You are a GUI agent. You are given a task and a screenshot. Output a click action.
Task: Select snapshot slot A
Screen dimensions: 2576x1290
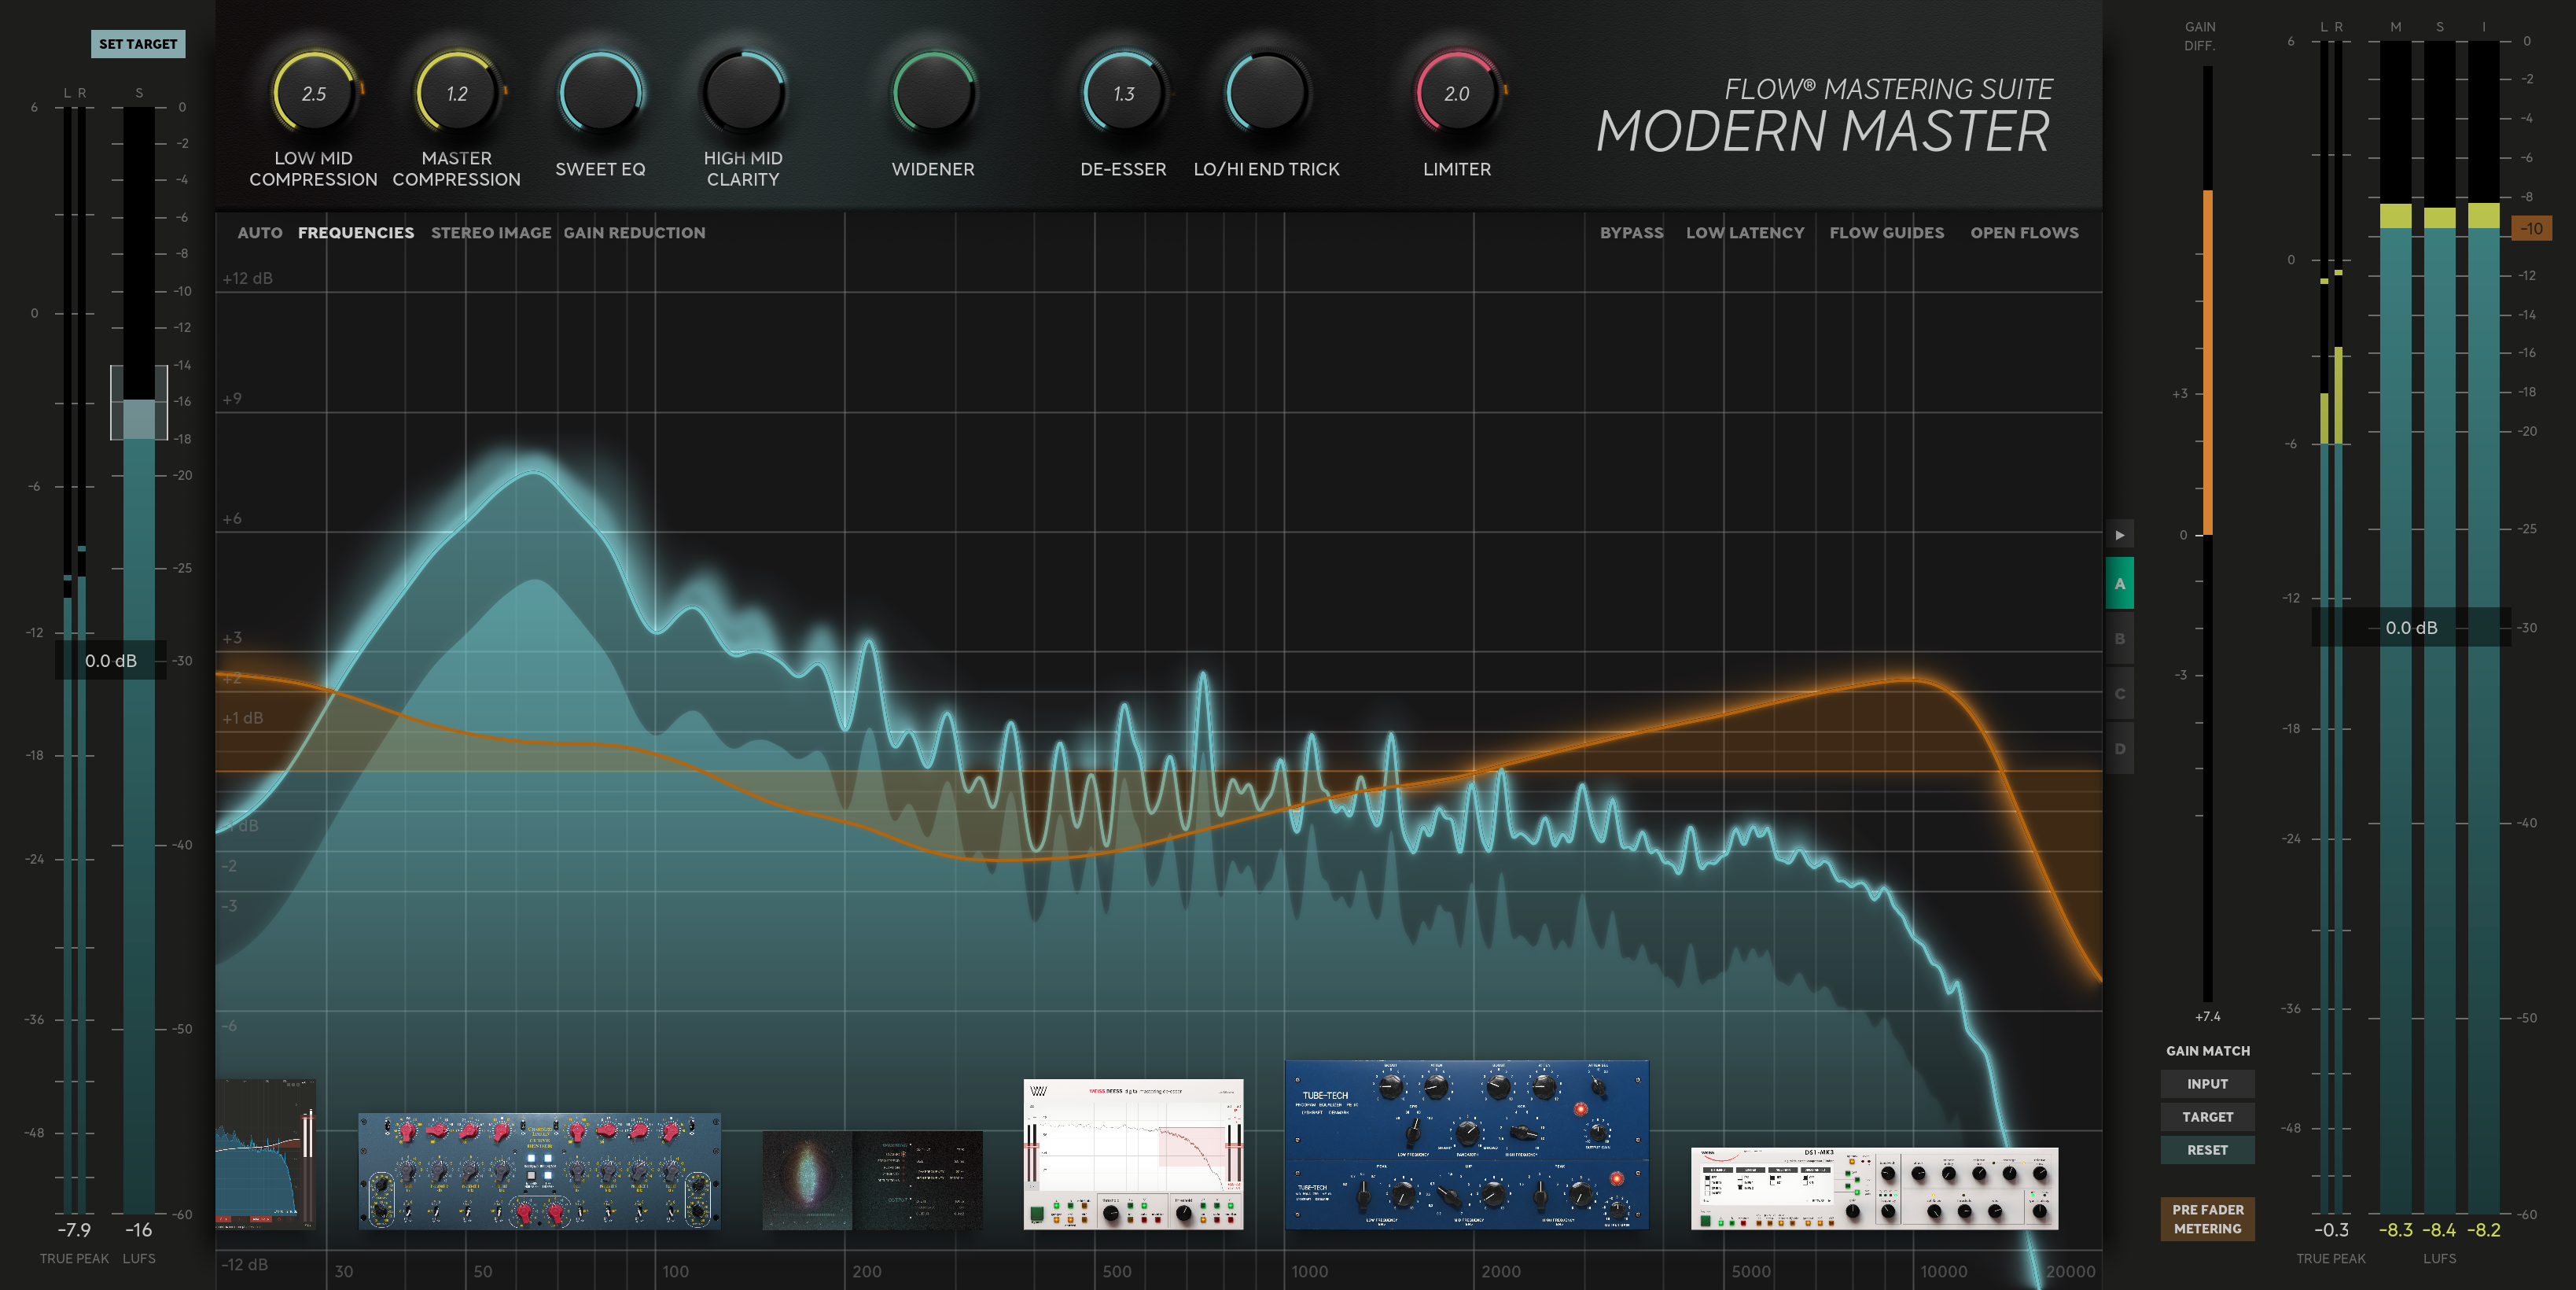click(2119, 583)
